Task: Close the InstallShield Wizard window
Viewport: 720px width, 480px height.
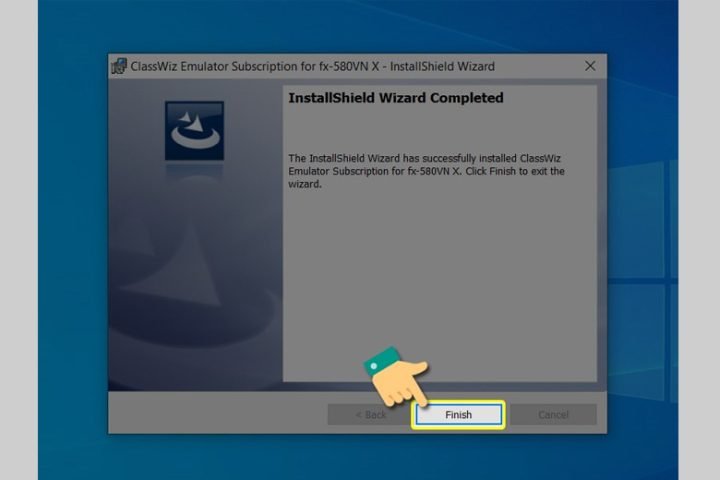Action: pyautogui.click(x=590, y=66)
